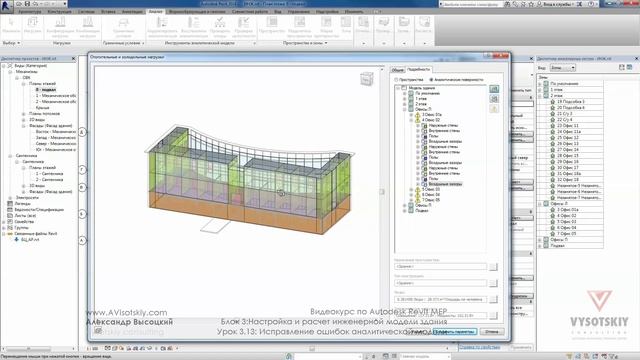The height and width of the screenshot is (360, 640).
Task: Expand Подвал node in system browser
Action: point(540,246)
